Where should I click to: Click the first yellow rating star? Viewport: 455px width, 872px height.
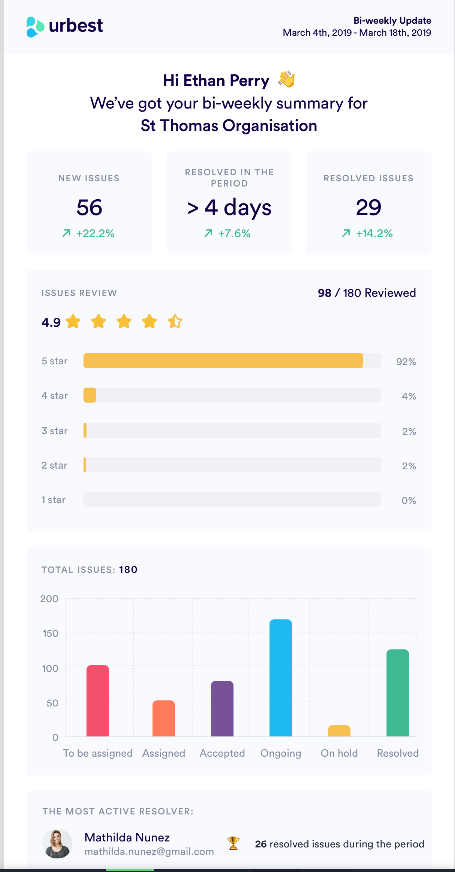73,321
